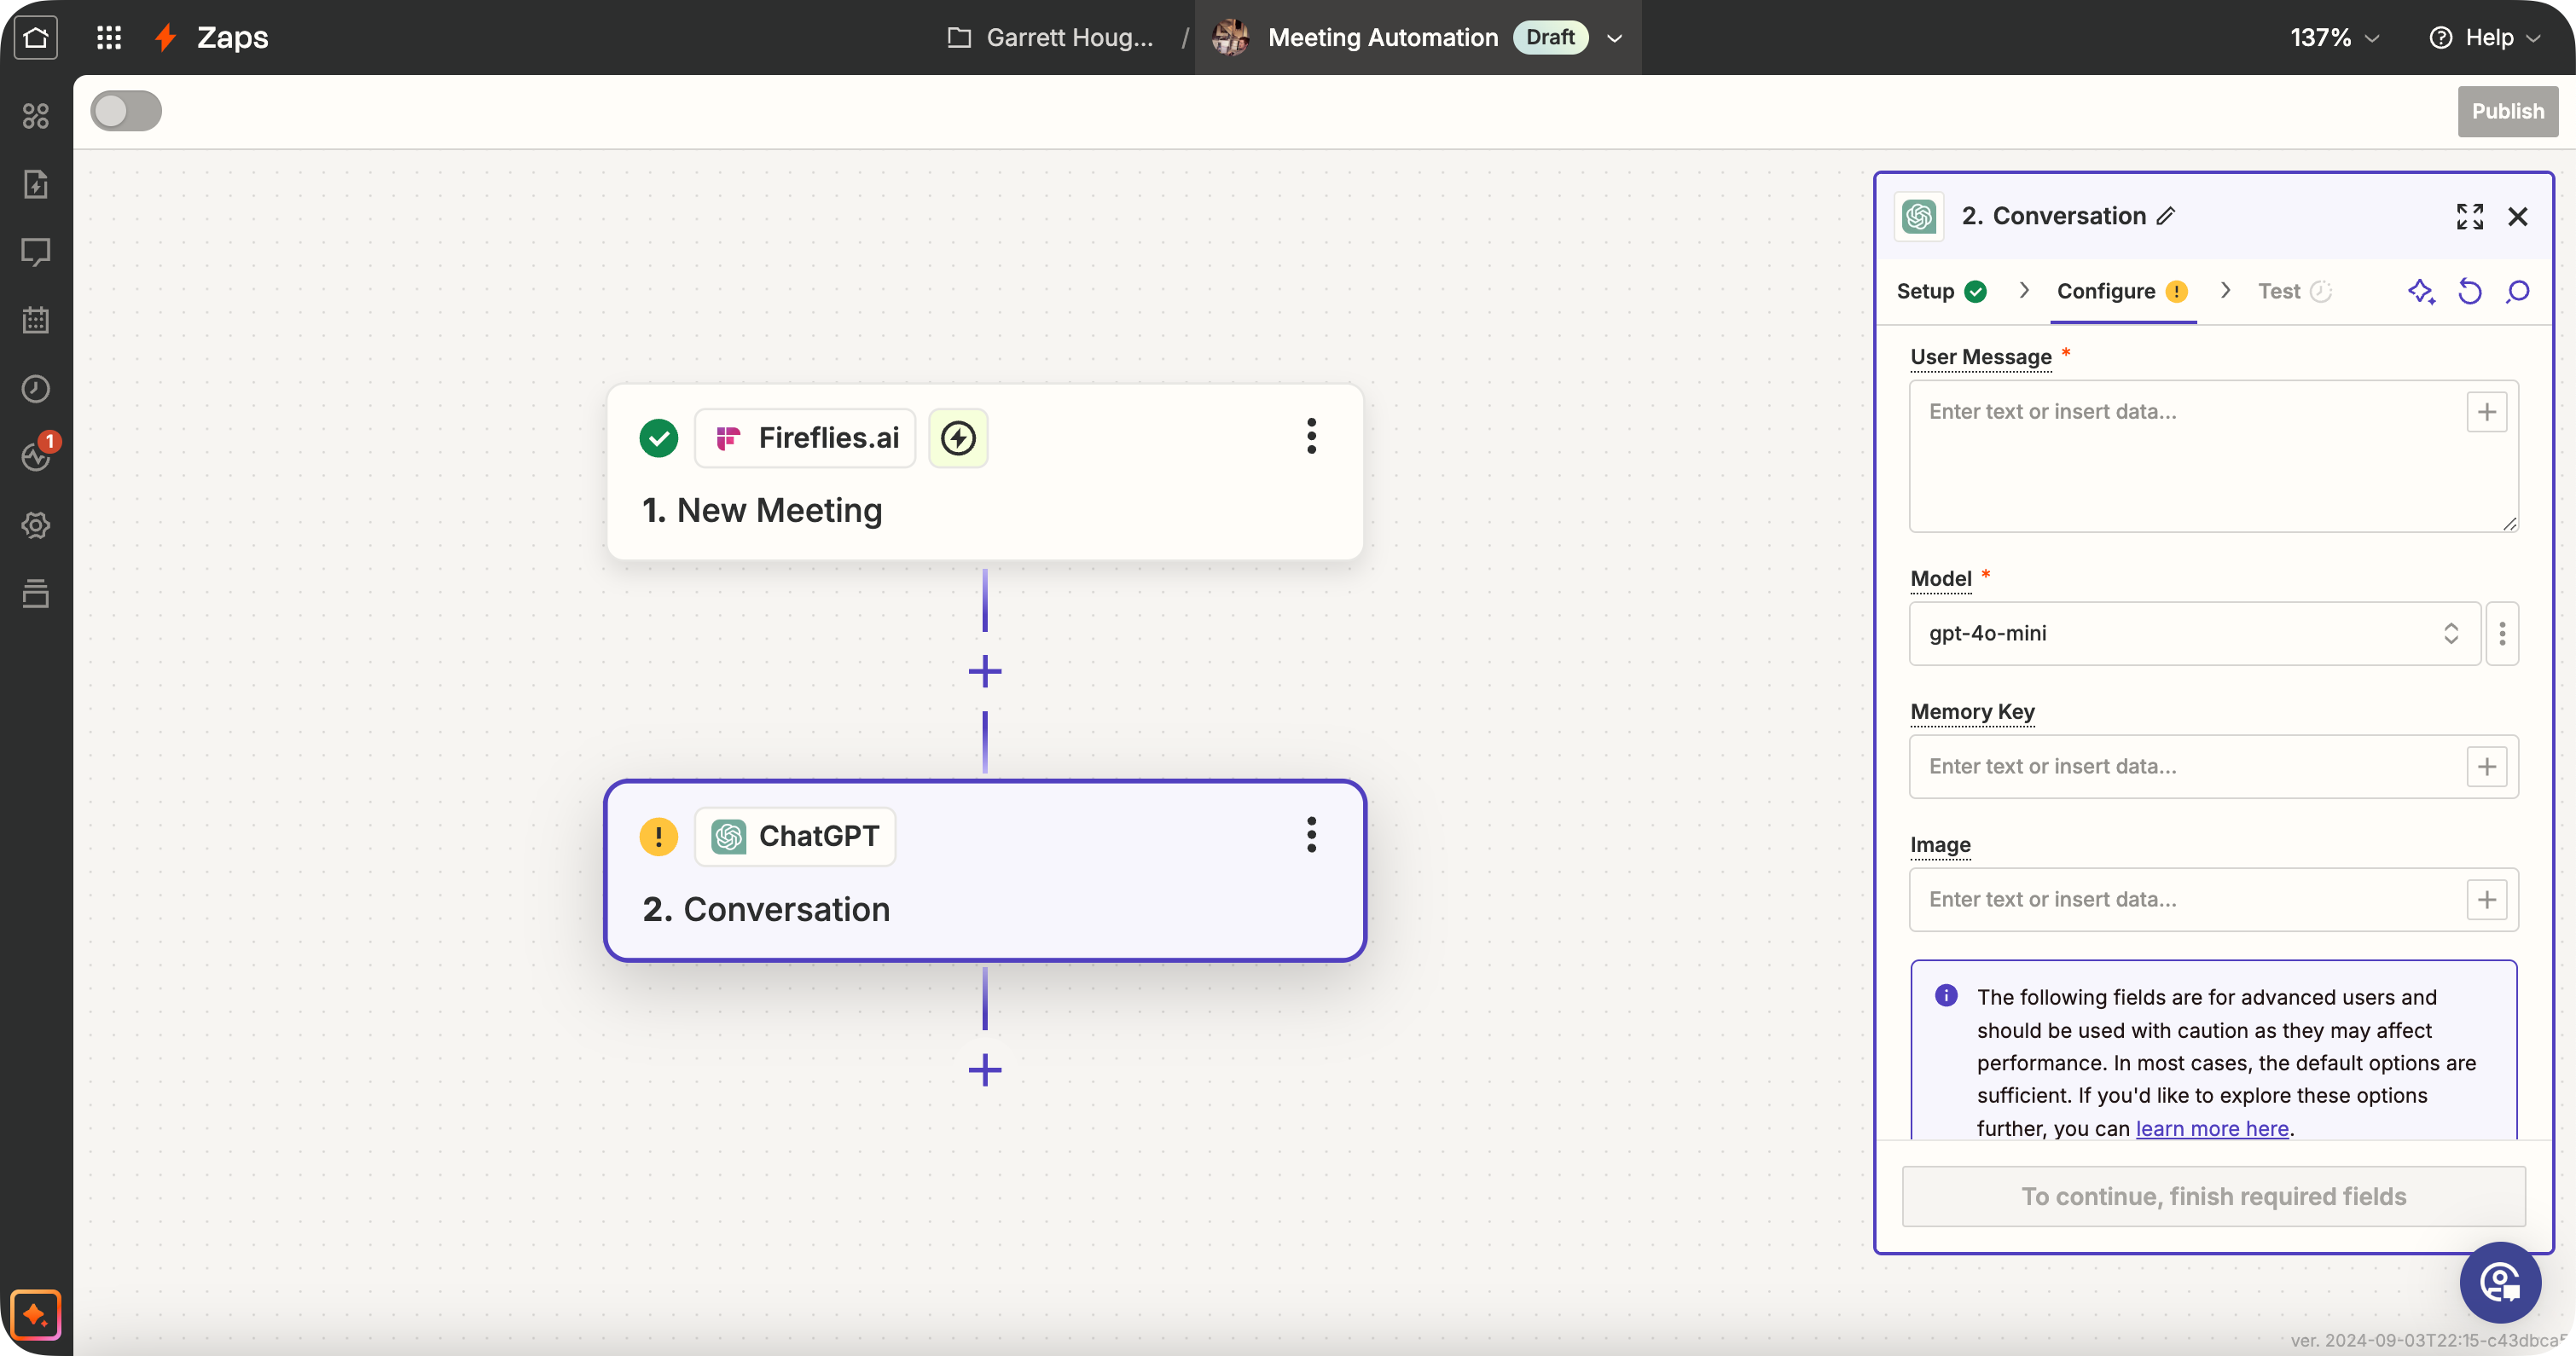Expand the Meeting Automation draft dropdown
The image size is (2576, 1356).
click(1614, 38)
